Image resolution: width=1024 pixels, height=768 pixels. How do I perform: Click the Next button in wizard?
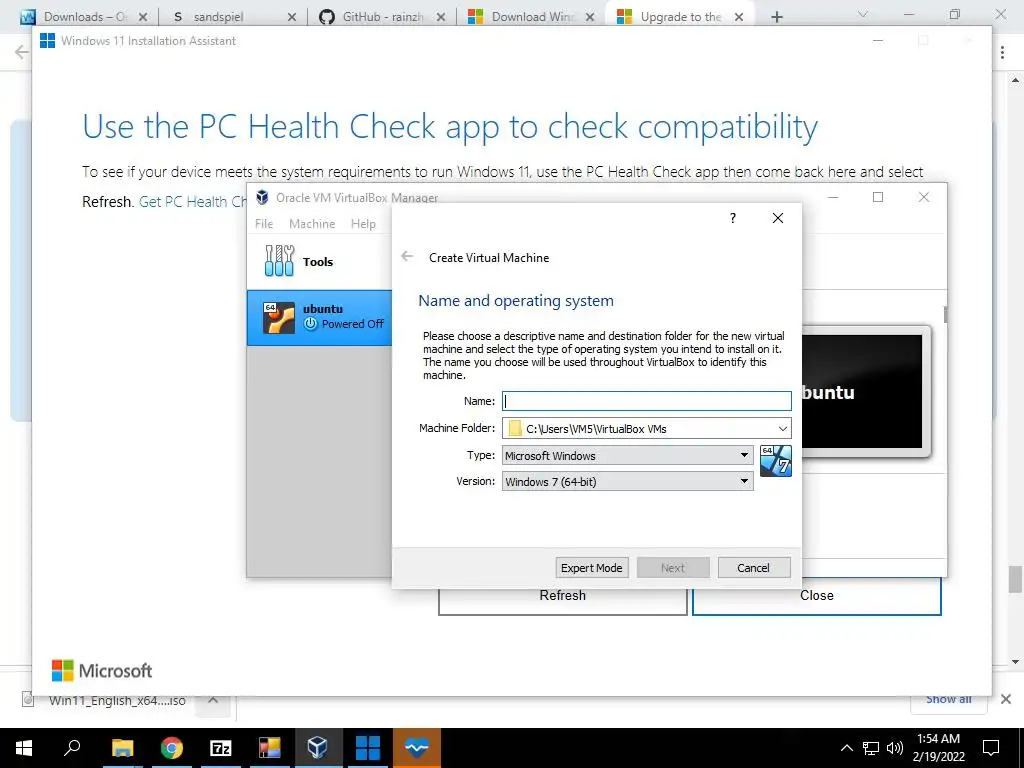tap(673, 568)
